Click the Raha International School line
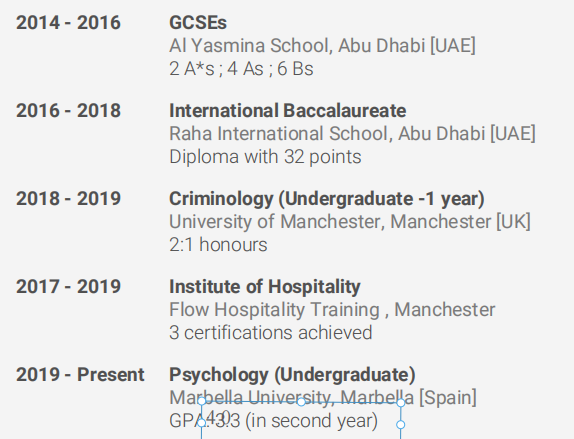Image resolution: width=574 pixels, height=439 pixels. click(x=352, y=134)
